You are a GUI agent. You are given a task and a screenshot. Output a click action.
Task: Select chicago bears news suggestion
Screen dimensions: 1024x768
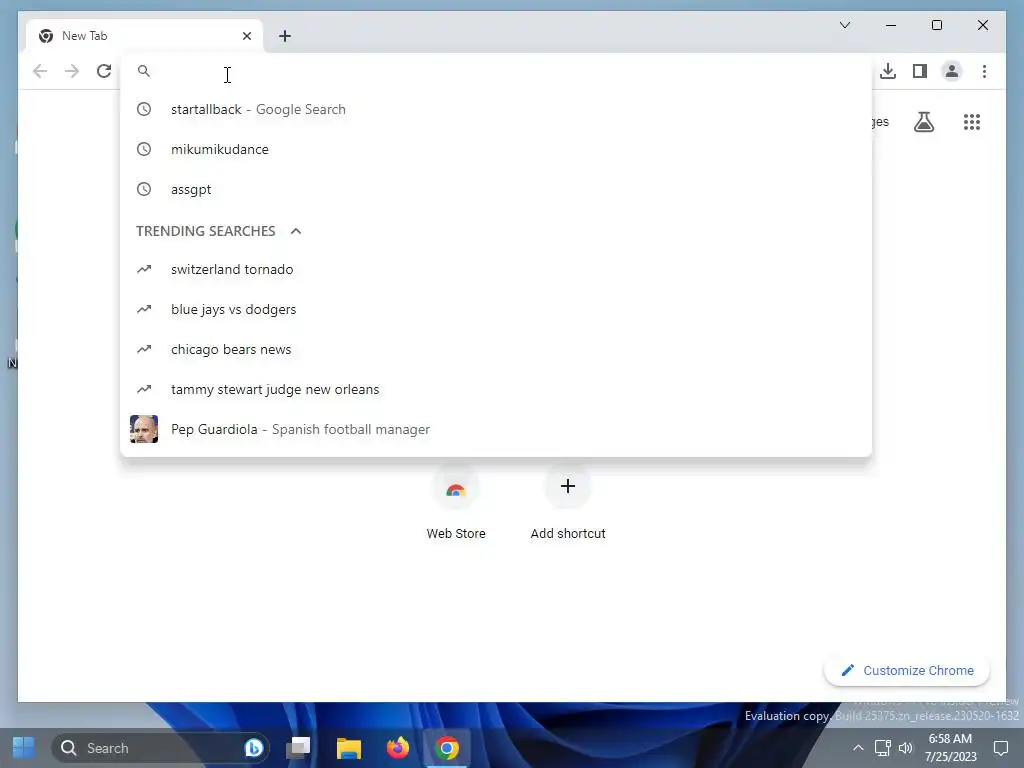point(496,349)
